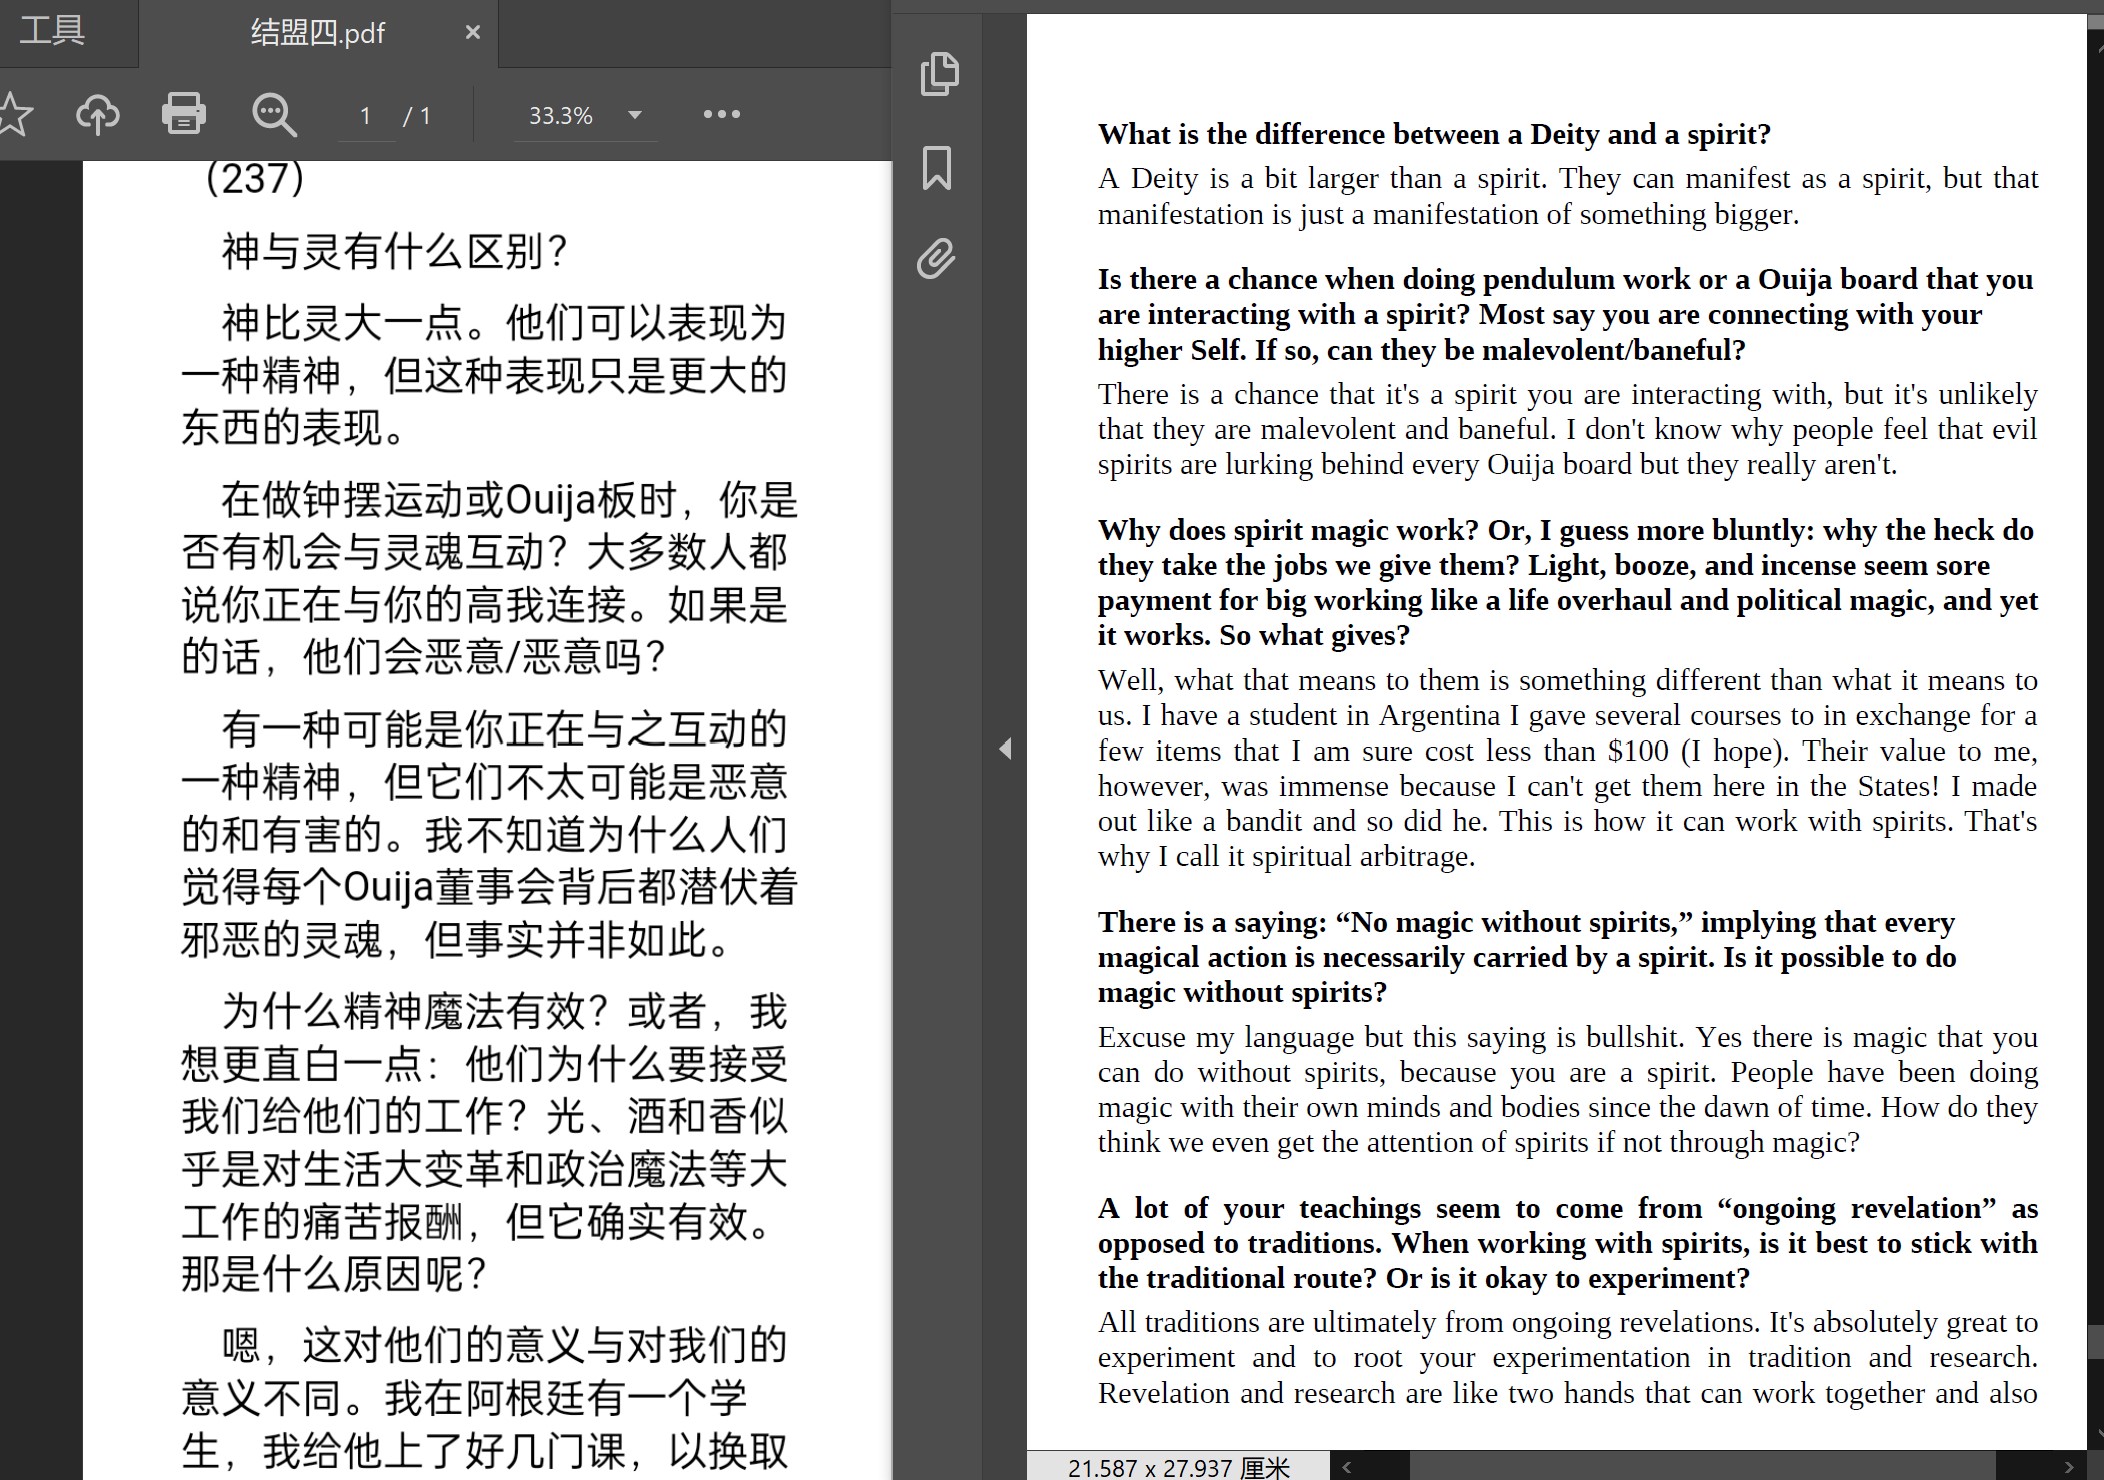Click paragraph starting 'All traditions are ultimately'
Viewport: 2104px width, 1480px height.
click(x=1567, y=1357)
